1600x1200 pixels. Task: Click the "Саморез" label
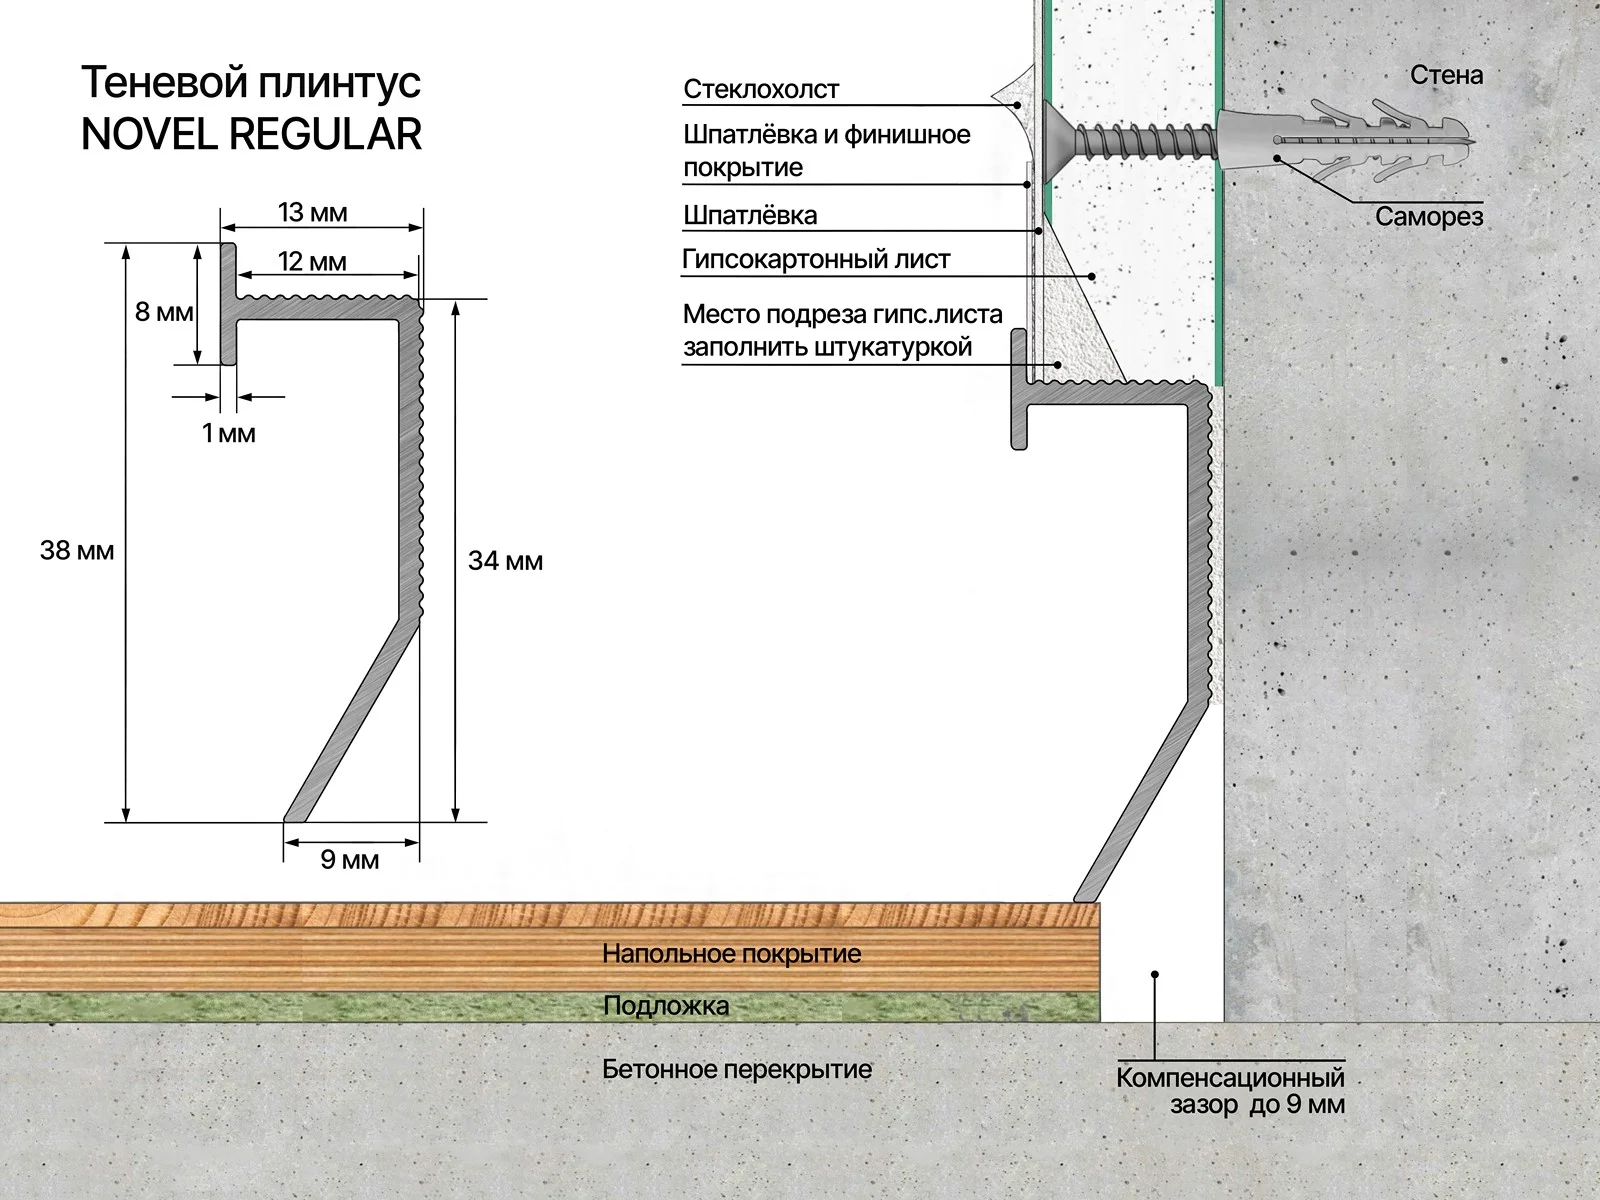(1428, 217)
